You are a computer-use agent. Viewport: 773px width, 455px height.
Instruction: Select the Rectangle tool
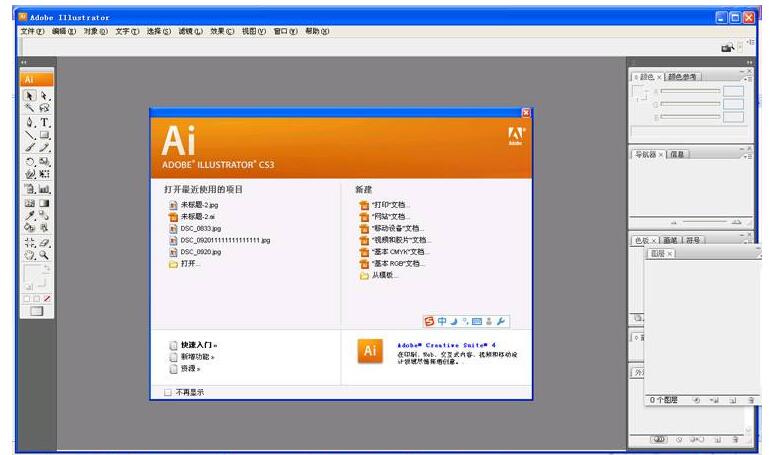click(44, 135)
